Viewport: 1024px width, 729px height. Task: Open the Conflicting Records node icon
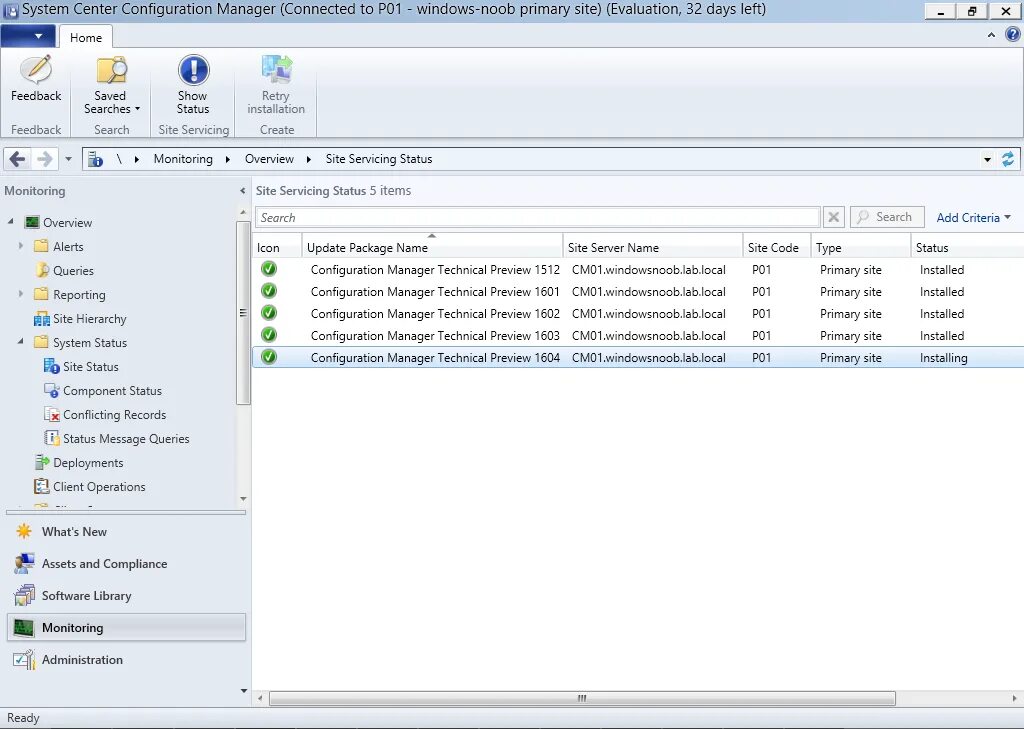52,415
